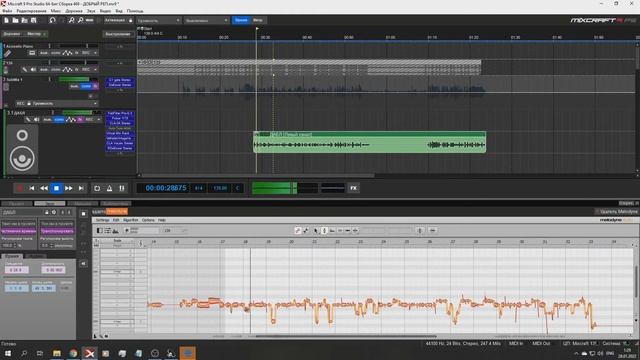This screenshot has width=640, height=360.
Task: Open File Explorer from taskbar
Action: (57, 353)
